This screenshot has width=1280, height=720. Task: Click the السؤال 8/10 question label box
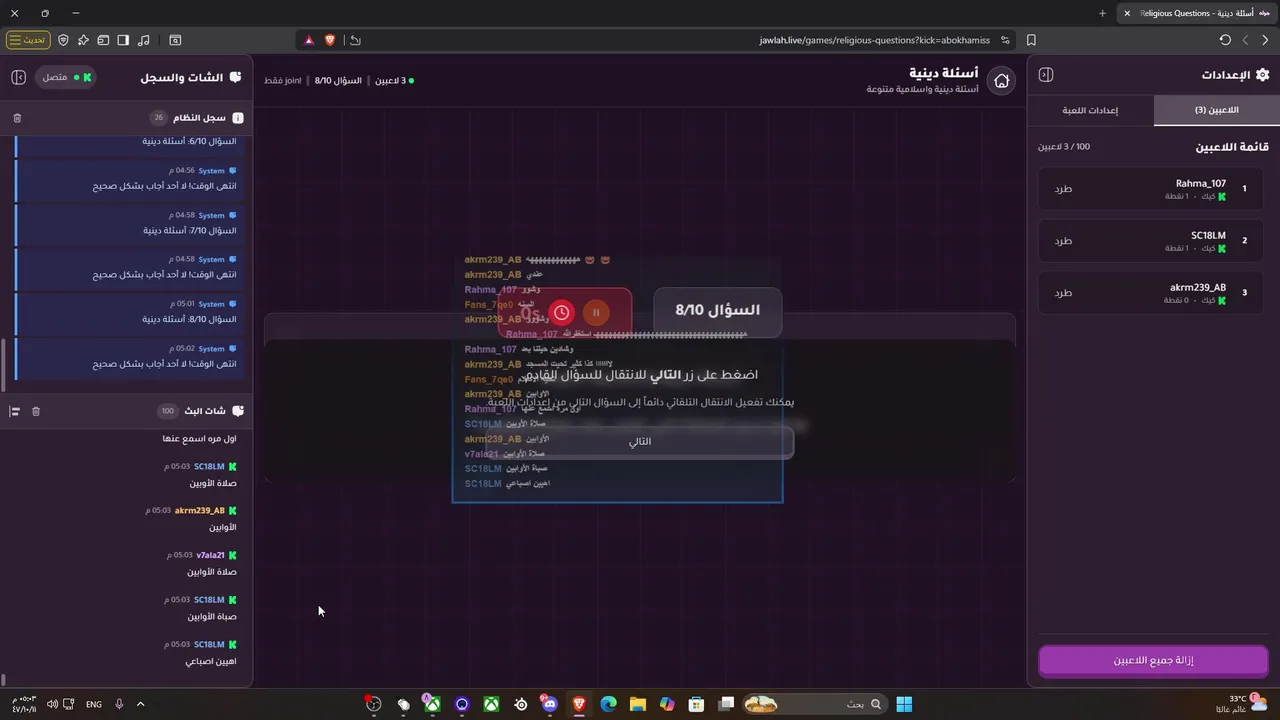[717, 310]
